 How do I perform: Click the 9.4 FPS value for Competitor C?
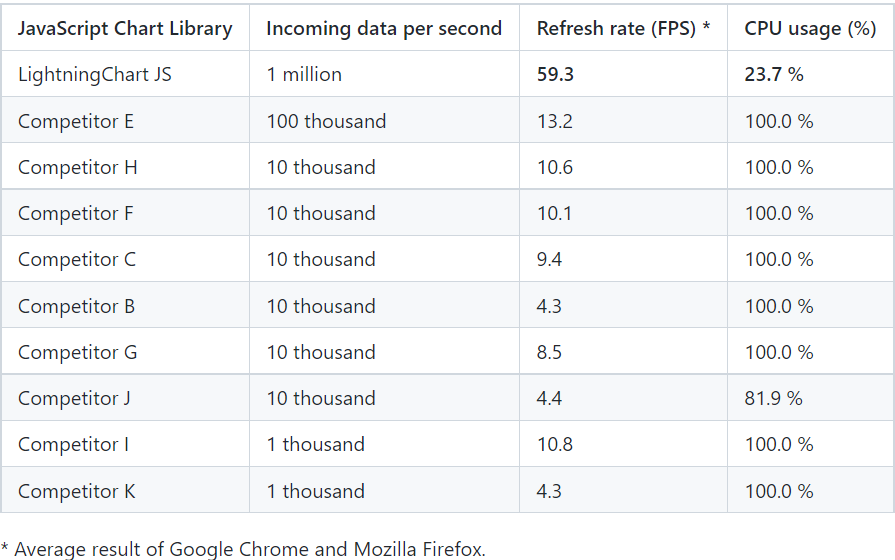(549, 259)
